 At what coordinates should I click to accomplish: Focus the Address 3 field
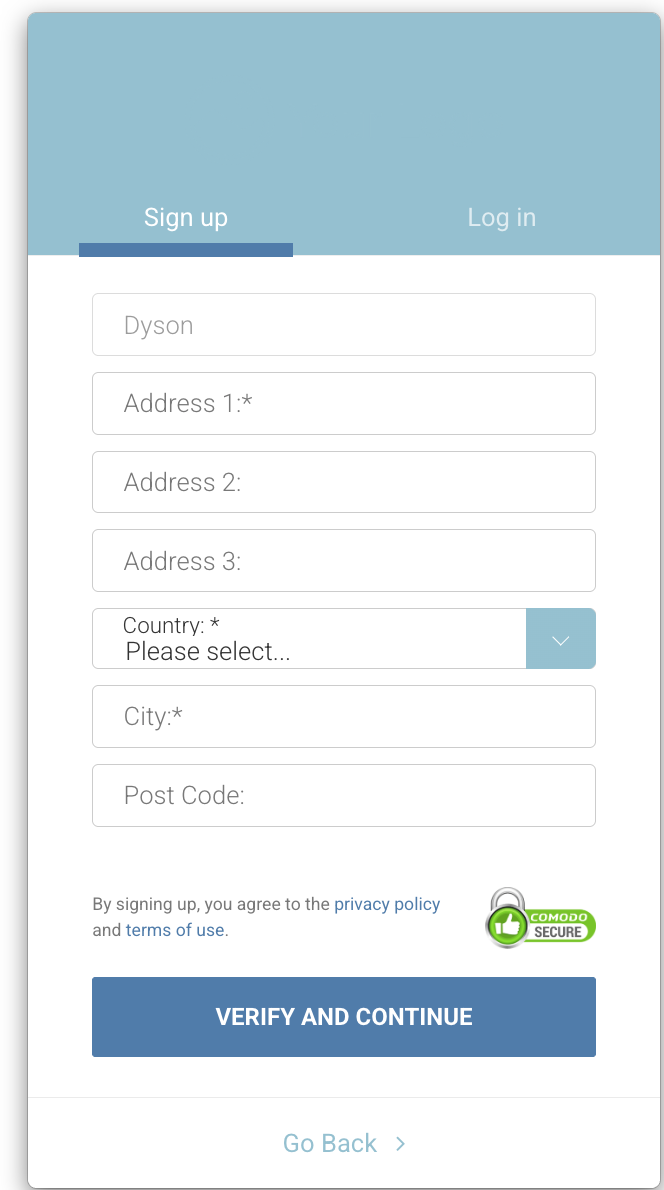(x=343, y=561)
